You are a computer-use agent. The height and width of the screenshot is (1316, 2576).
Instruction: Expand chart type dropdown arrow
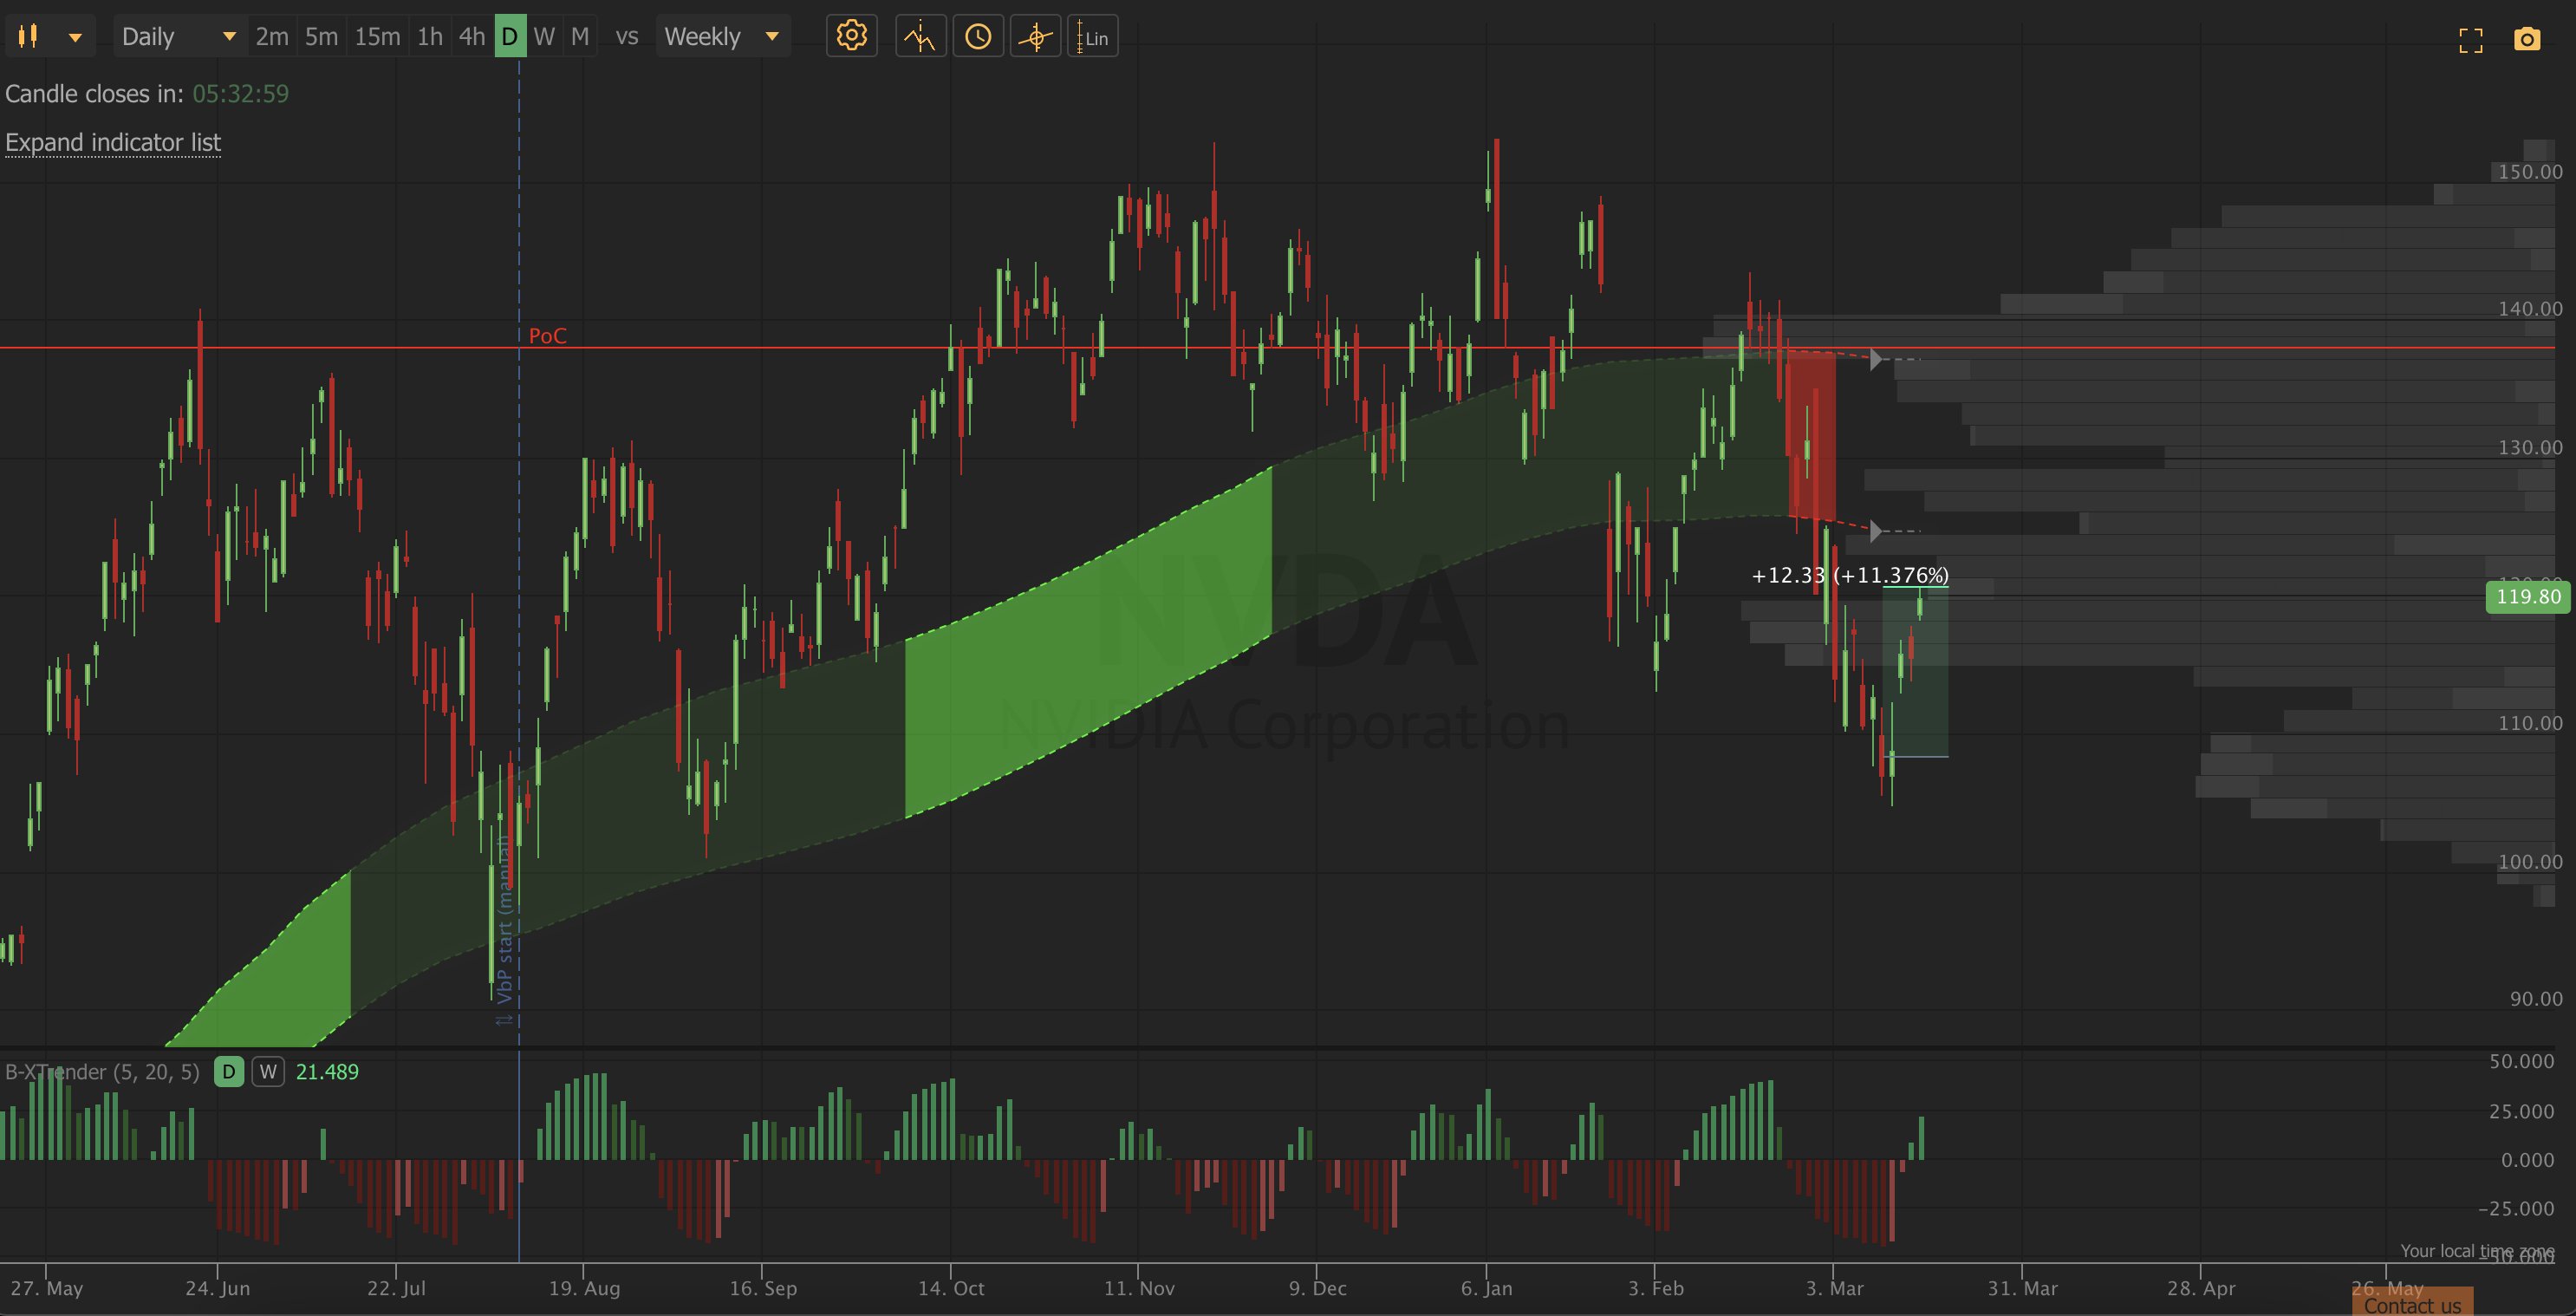click(x=75, y=38)
